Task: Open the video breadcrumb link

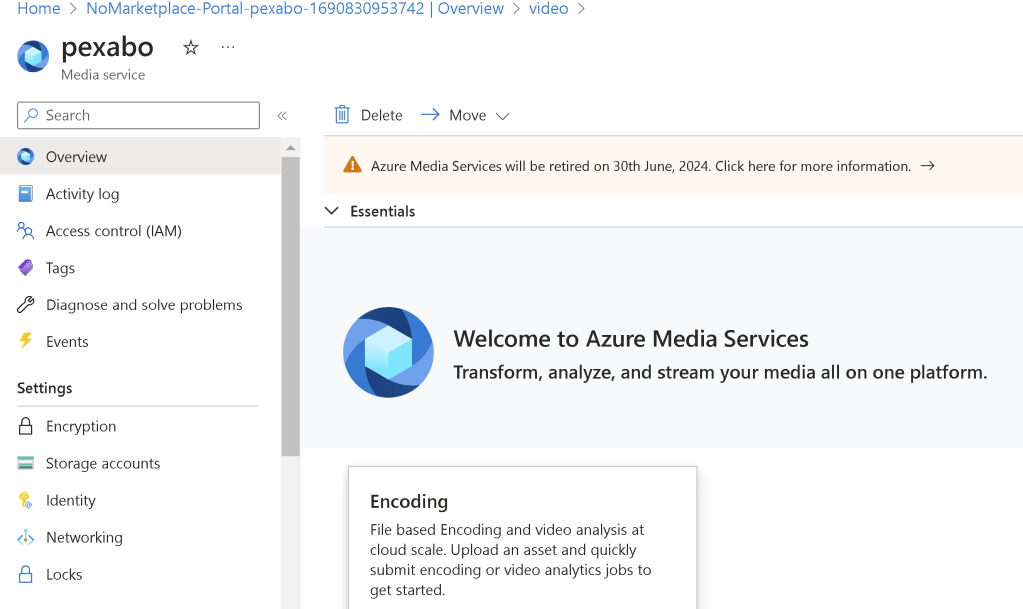Action: 549,8
